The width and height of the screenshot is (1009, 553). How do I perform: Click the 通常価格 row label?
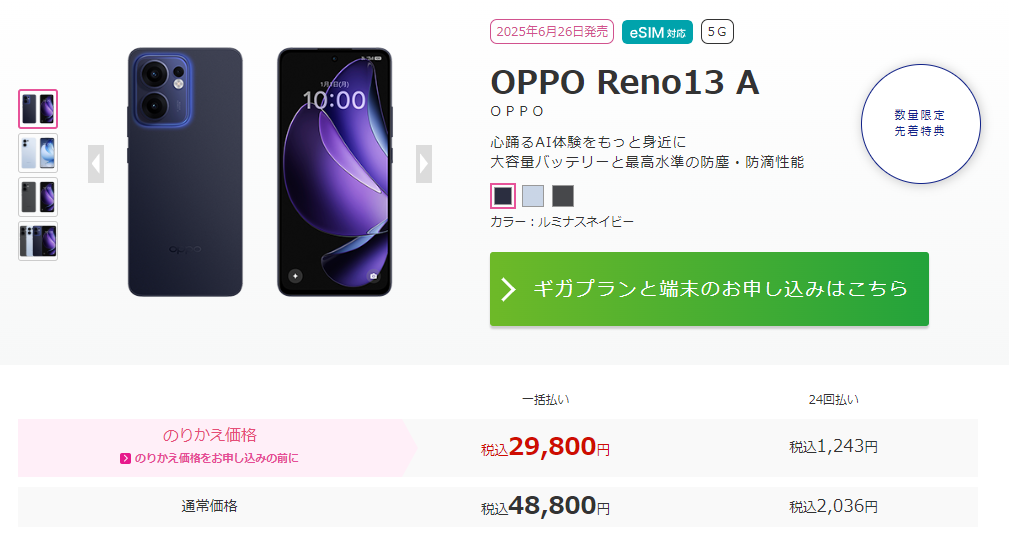pyautogui.click(x=209, y=506)
